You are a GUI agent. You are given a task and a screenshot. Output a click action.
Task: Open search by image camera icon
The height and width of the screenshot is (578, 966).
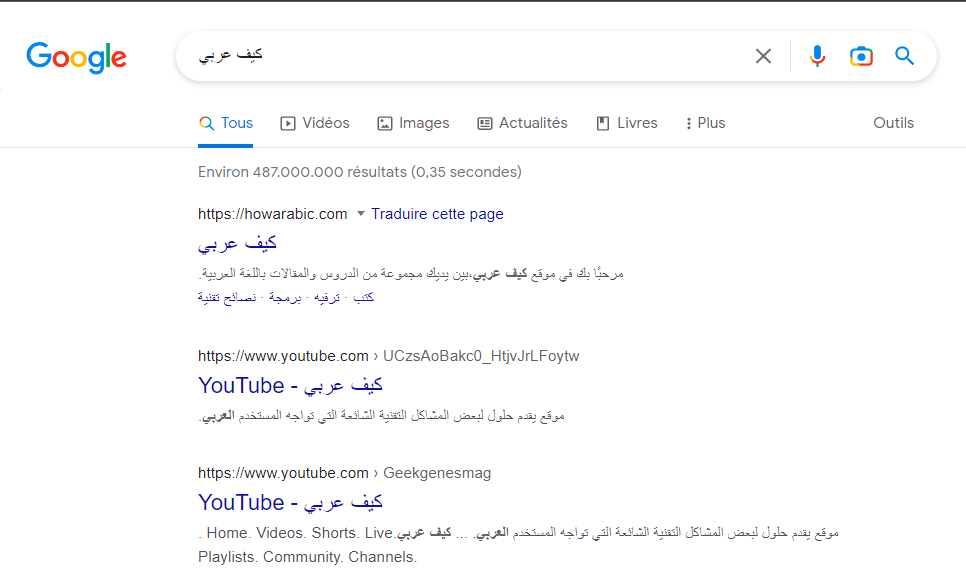click(861, 56)
